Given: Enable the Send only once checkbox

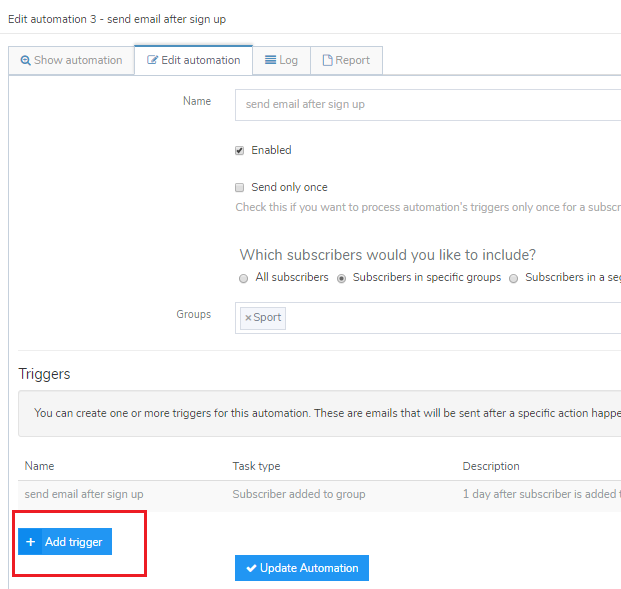Looking at the screenshot, I should (240, 187).
